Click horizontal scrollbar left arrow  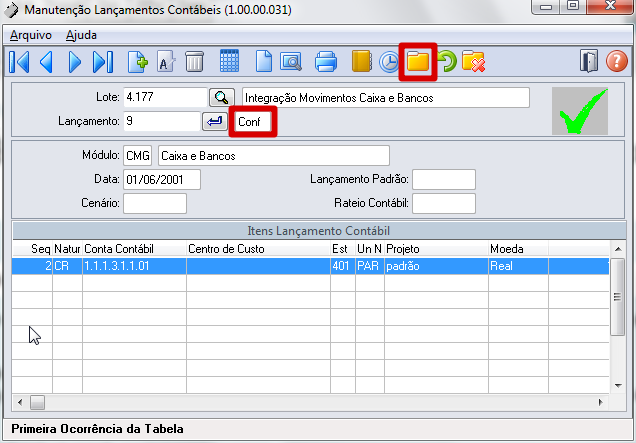20,402
